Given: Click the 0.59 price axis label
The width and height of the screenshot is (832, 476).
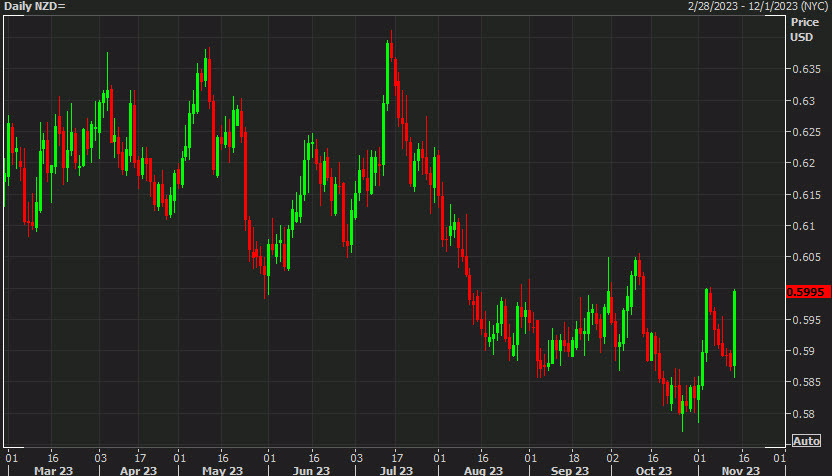Looking at the screenshot, I should pos(803,351).
